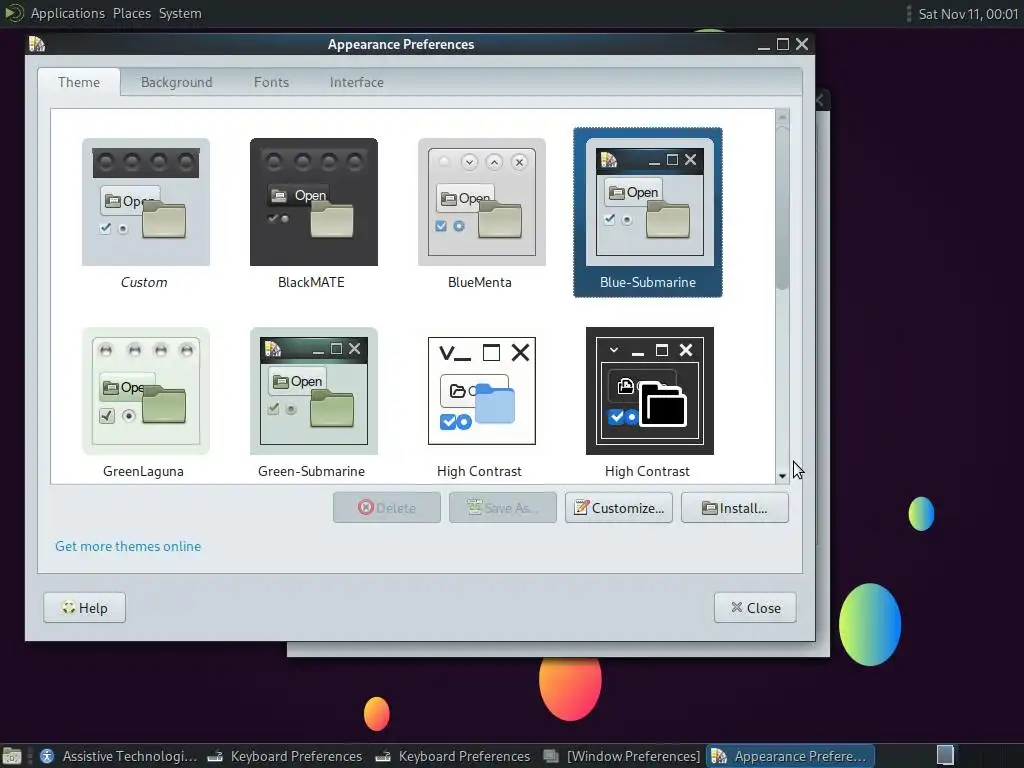The image size is (1024, 768).
Task: Switch to Assistive Technologies taskbar entry
Action: click(x=118, y=756)
